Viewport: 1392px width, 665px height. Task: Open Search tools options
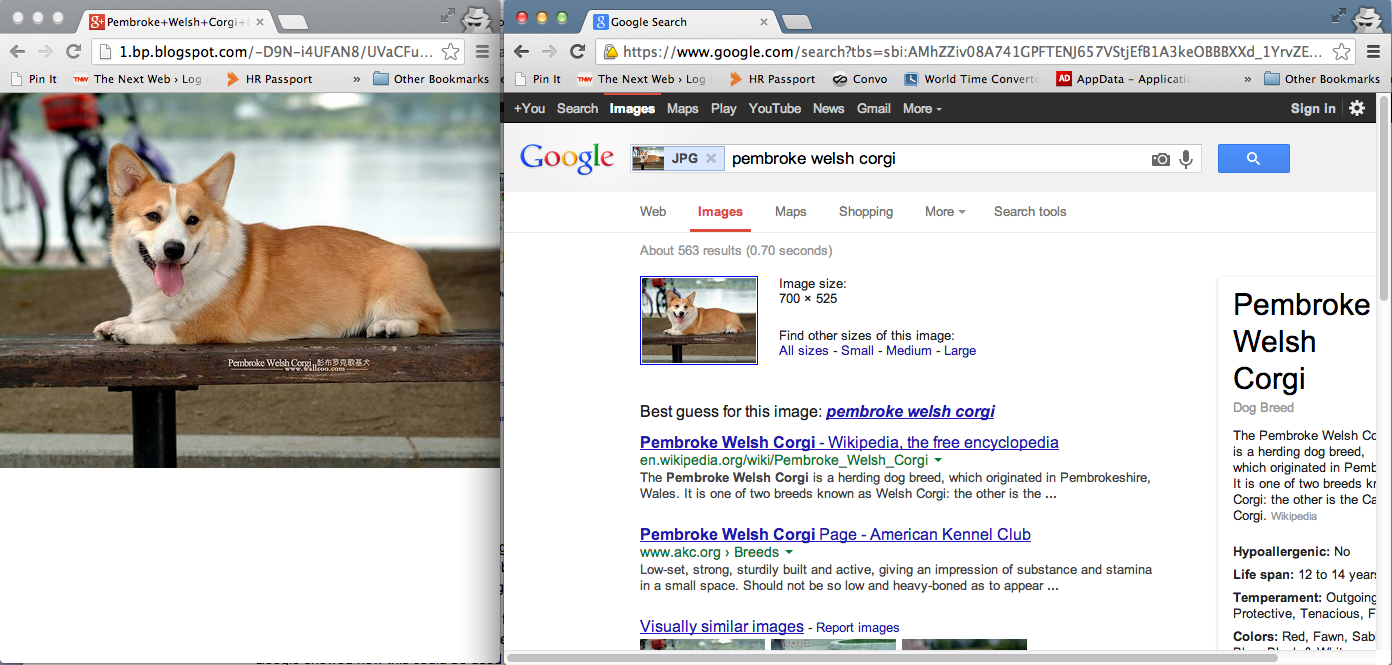(1030, 211)
